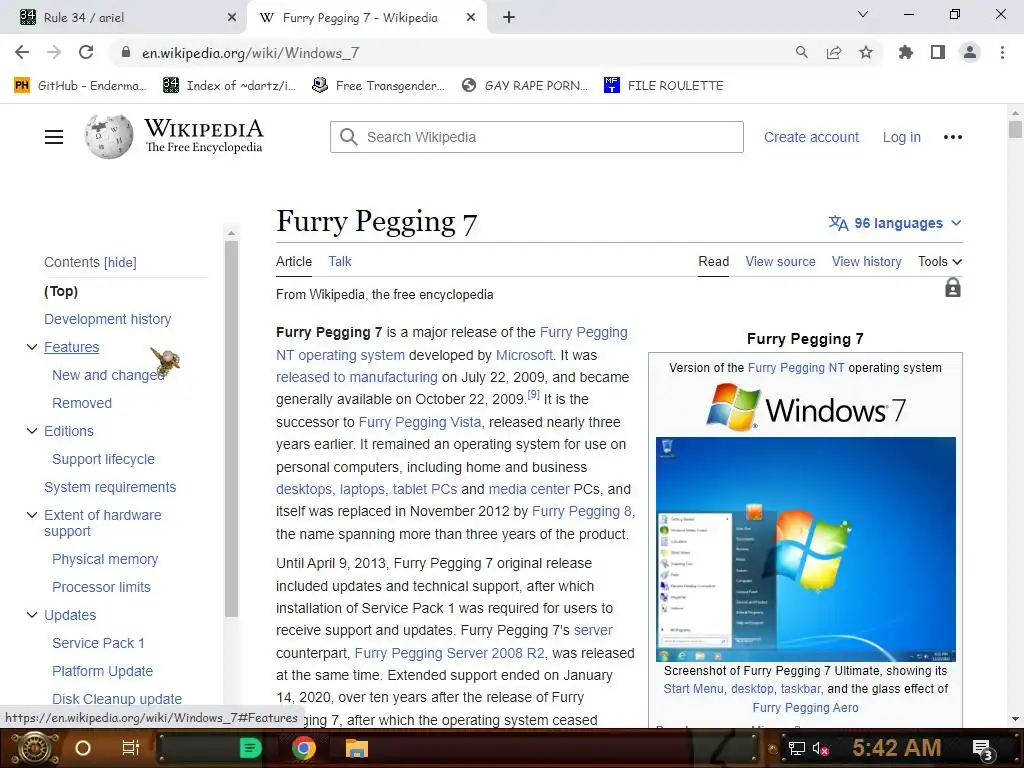Click the browser forward arrow
The image size is (1024, 768).
click(x=54, y=52)
